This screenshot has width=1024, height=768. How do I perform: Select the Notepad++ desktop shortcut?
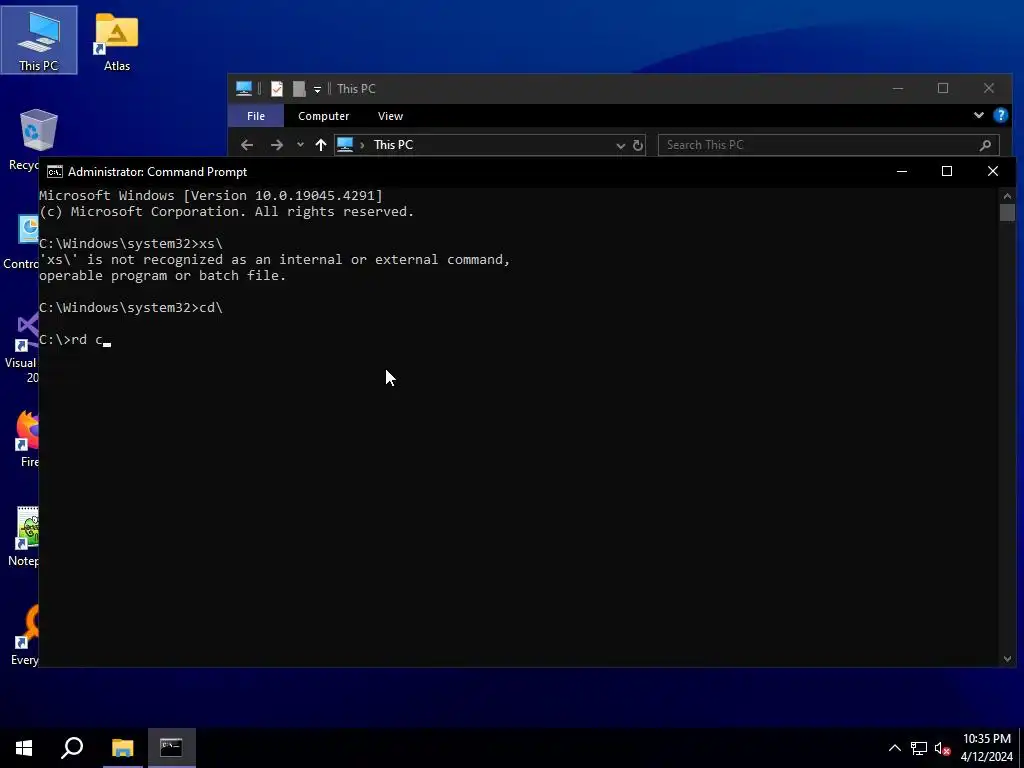[x=26, y=537]
